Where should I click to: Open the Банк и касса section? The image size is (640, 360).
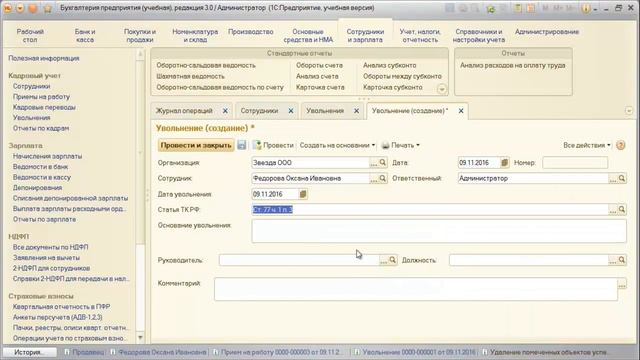tap(84, 36)
